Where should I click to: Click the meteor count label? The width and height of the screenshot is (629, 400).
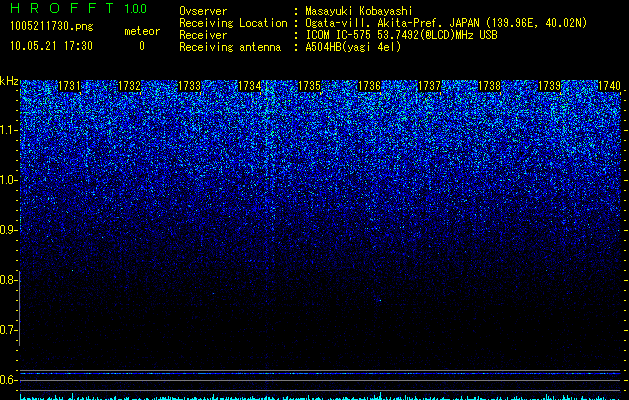[x=142, y=31]
